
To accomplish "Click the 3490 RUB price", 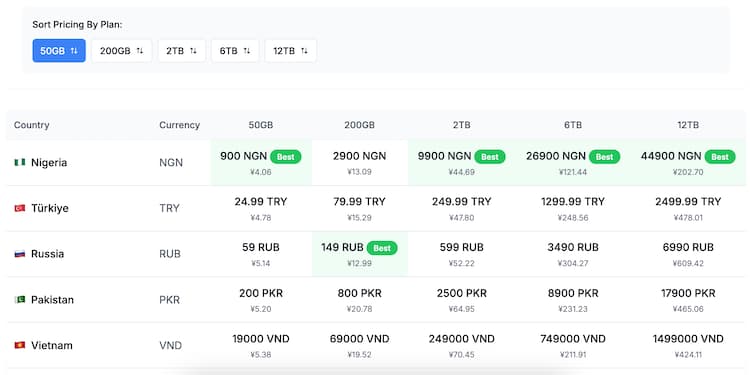I will click(573, 247).
